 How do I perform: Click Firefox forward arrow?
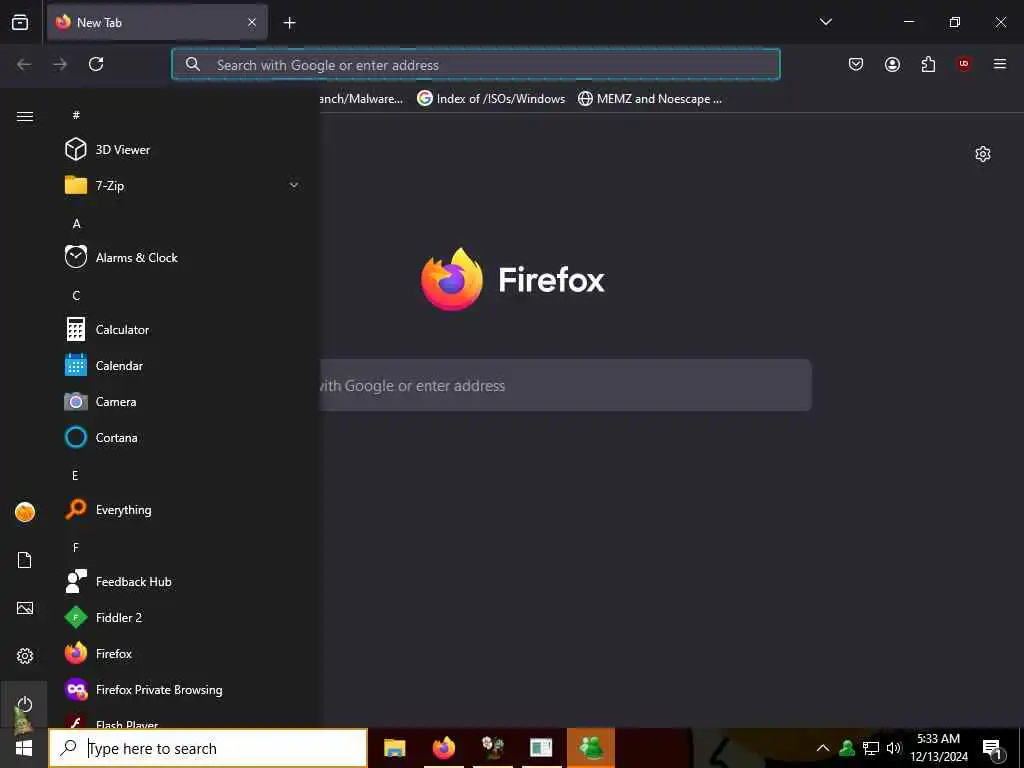coord(60,64)
